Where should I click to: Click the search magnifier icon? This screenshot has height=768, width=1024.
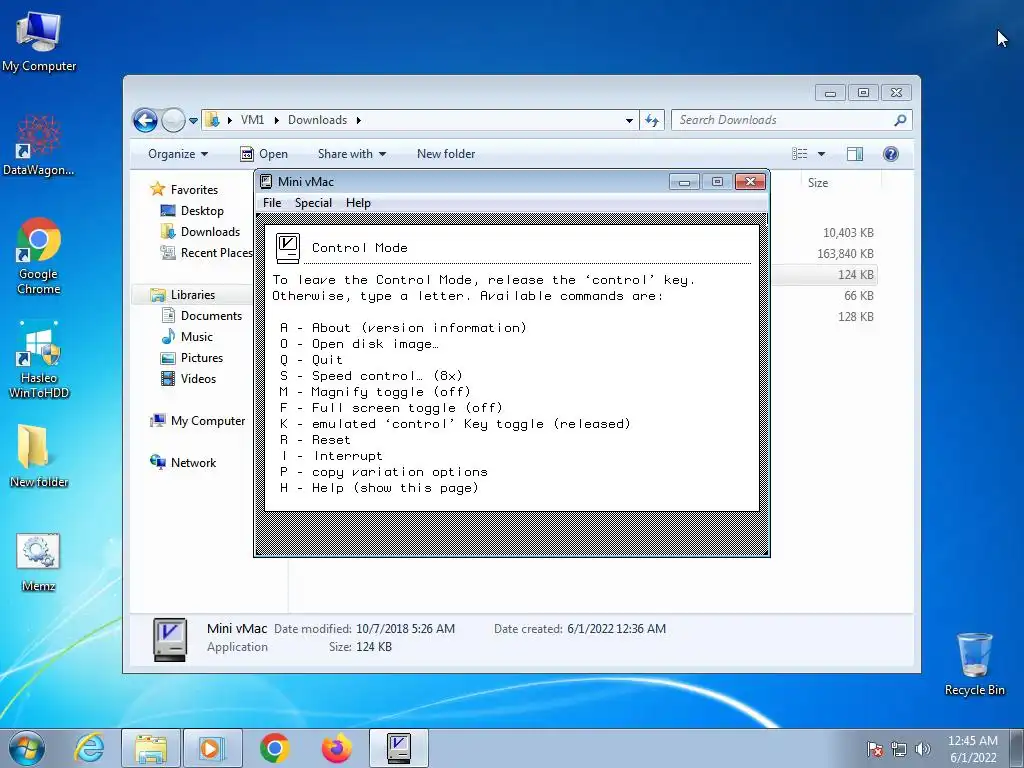click(x=901, y=120)
